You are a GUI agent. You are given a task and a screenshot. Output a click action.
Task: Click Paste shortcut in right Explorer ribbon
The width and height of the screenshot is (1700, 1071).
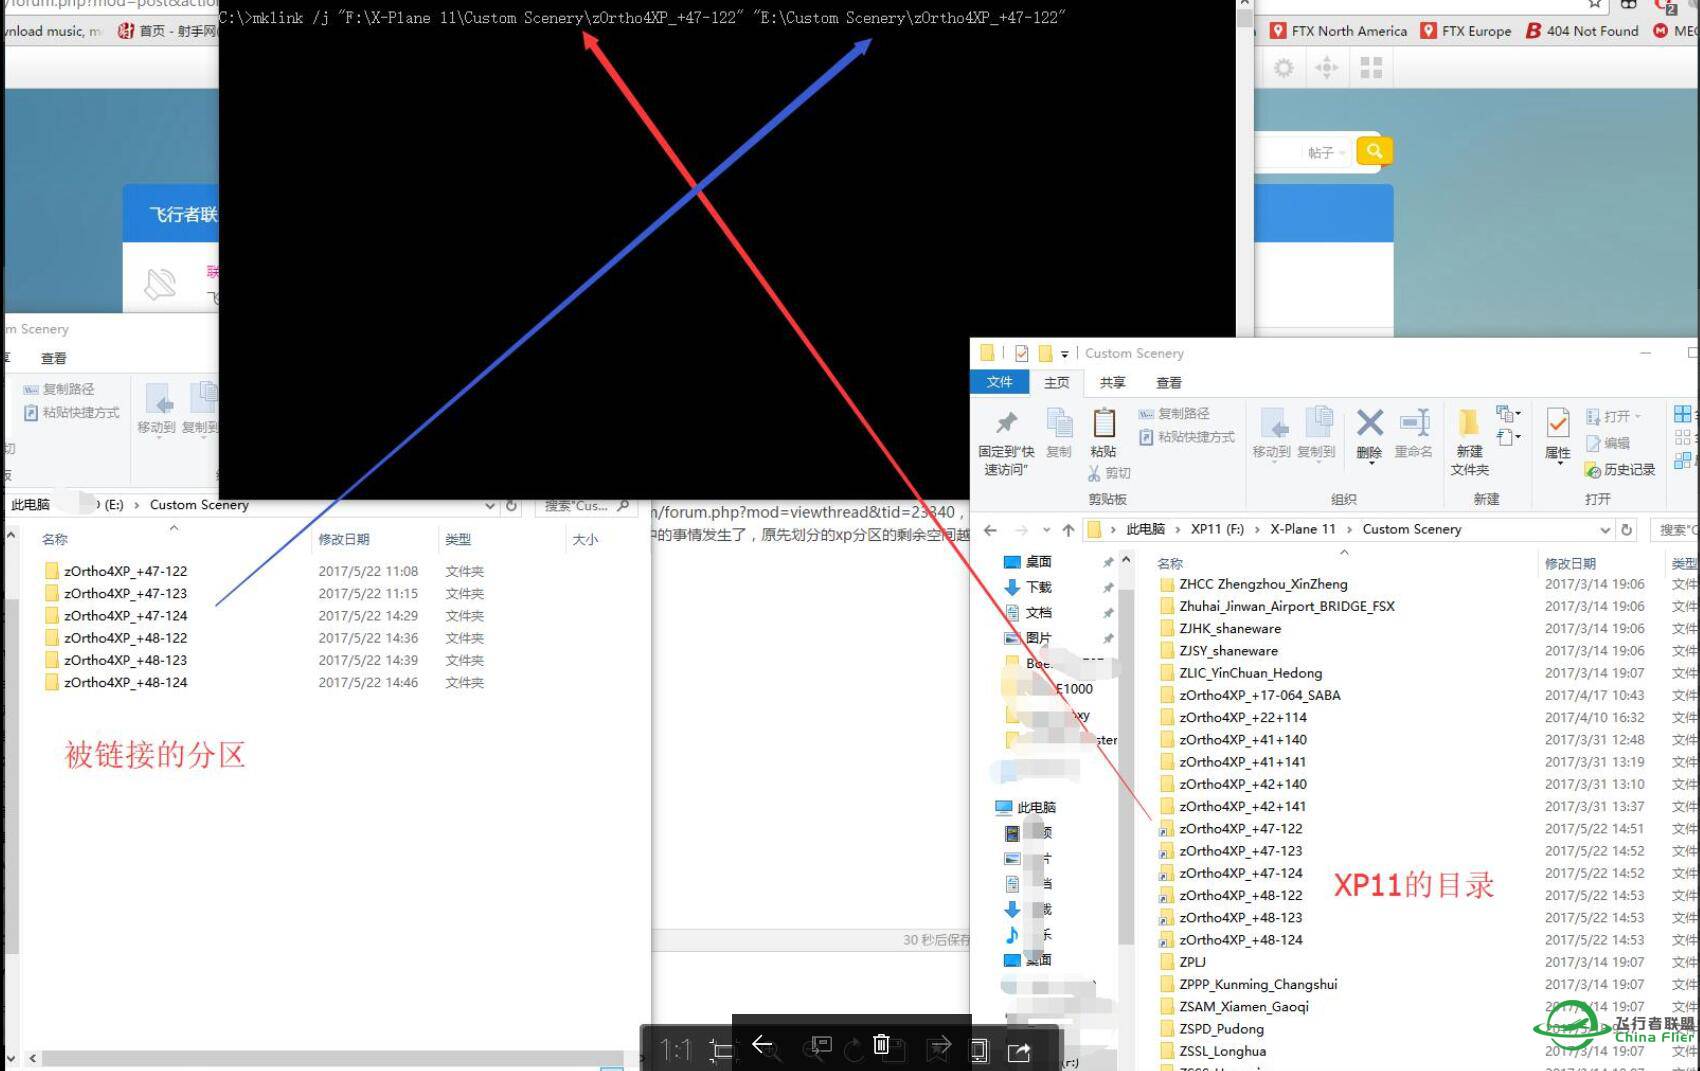click(1186, 437)
